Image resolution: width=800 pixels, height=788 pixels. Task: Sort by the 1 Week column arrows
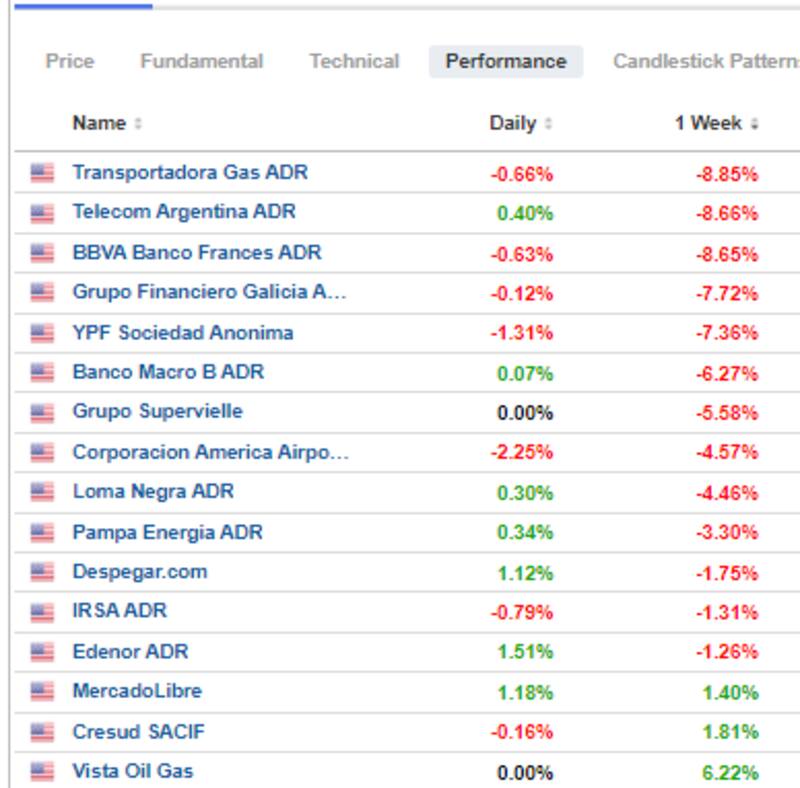[x=754, y=124]
